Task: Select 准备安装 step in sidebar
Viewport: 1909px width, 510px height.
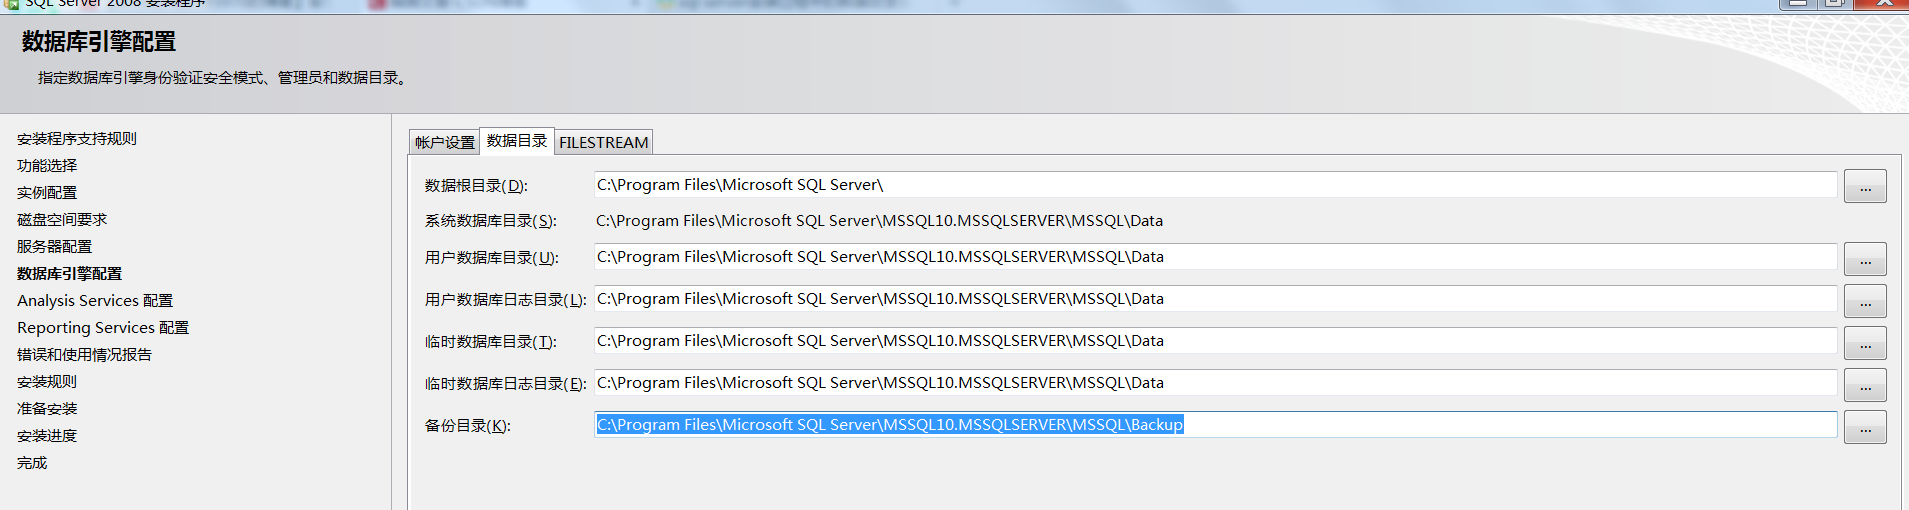Action: [47, 409]
